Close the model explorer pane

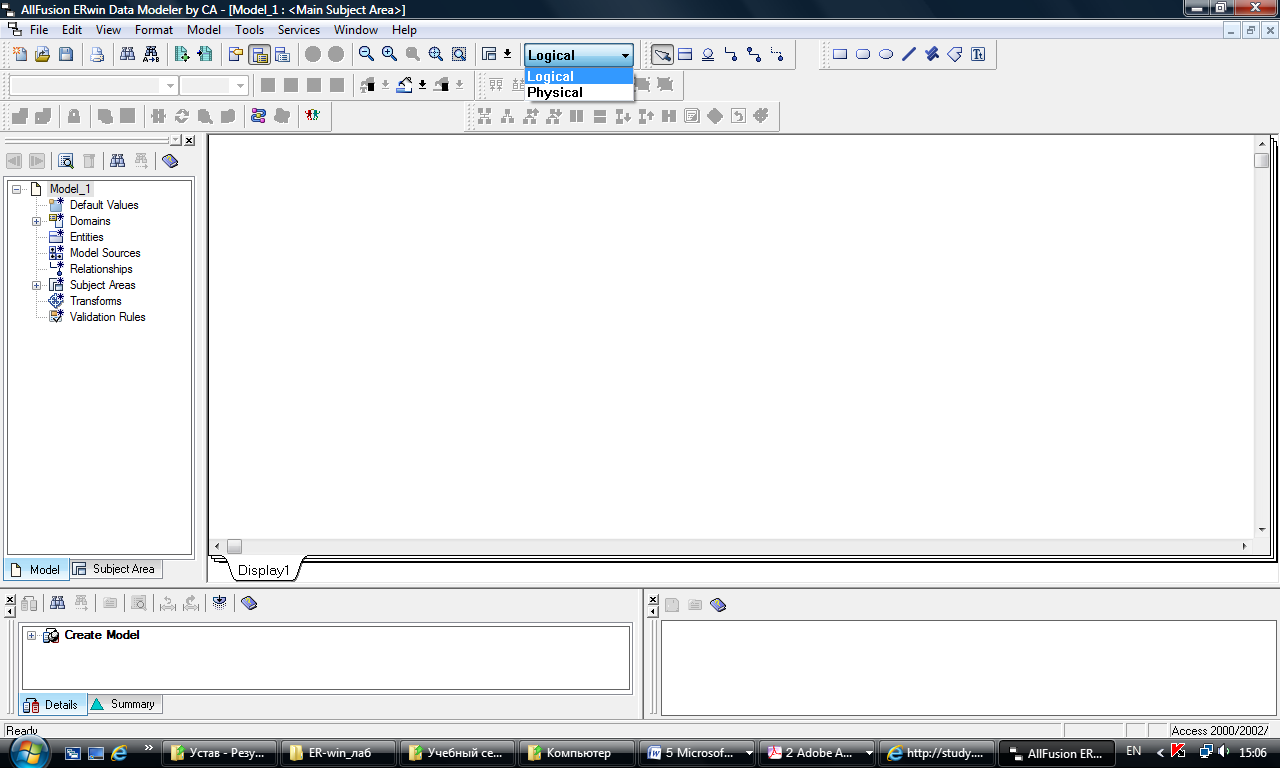point(190,141)
